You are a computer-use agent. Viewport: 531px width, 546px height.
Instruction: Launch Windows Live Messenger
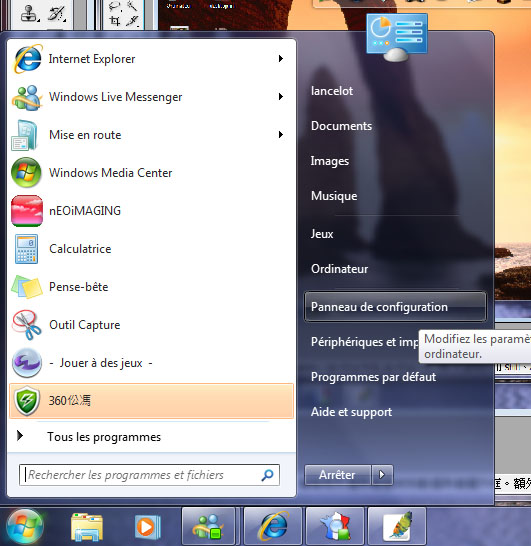(151, 97)
